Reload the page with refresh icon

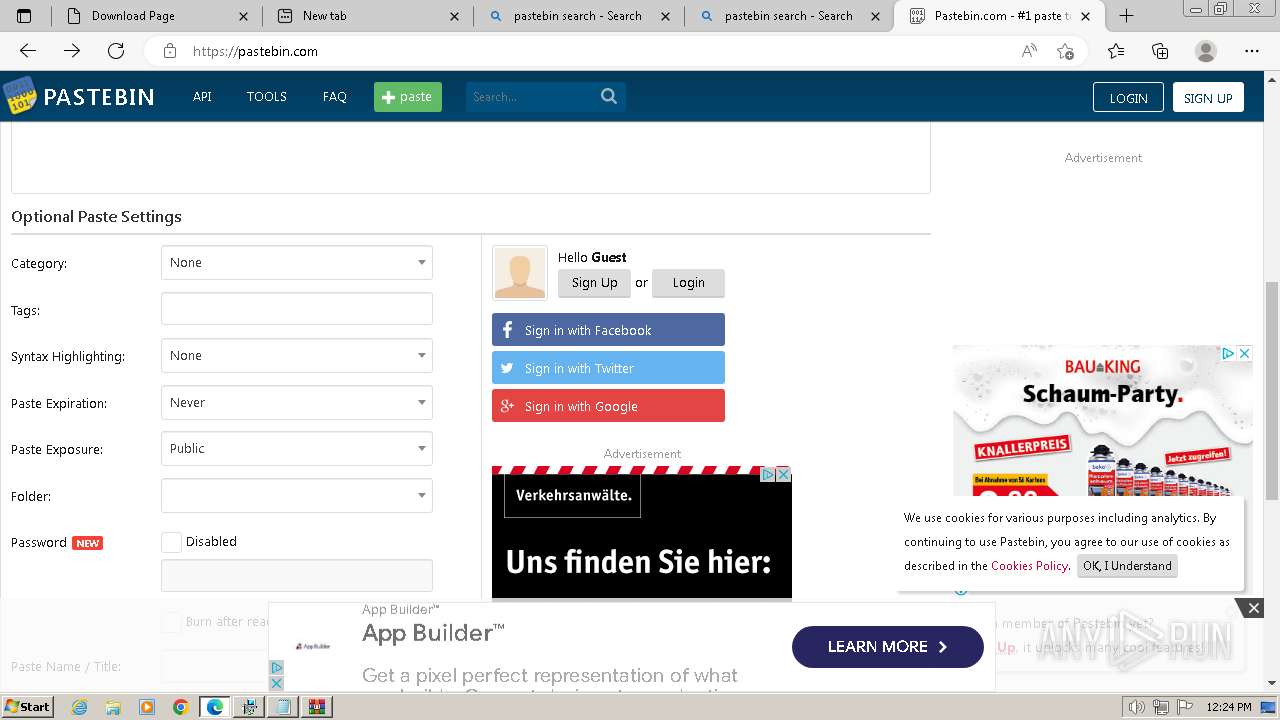coord(116,51)
